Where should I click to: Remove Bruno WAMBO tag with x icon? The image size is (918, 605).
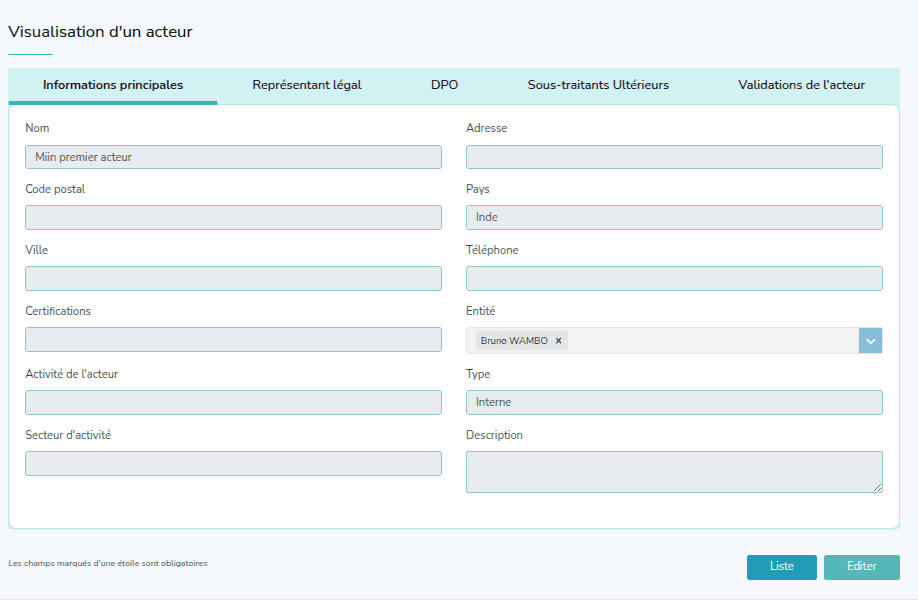558,341
